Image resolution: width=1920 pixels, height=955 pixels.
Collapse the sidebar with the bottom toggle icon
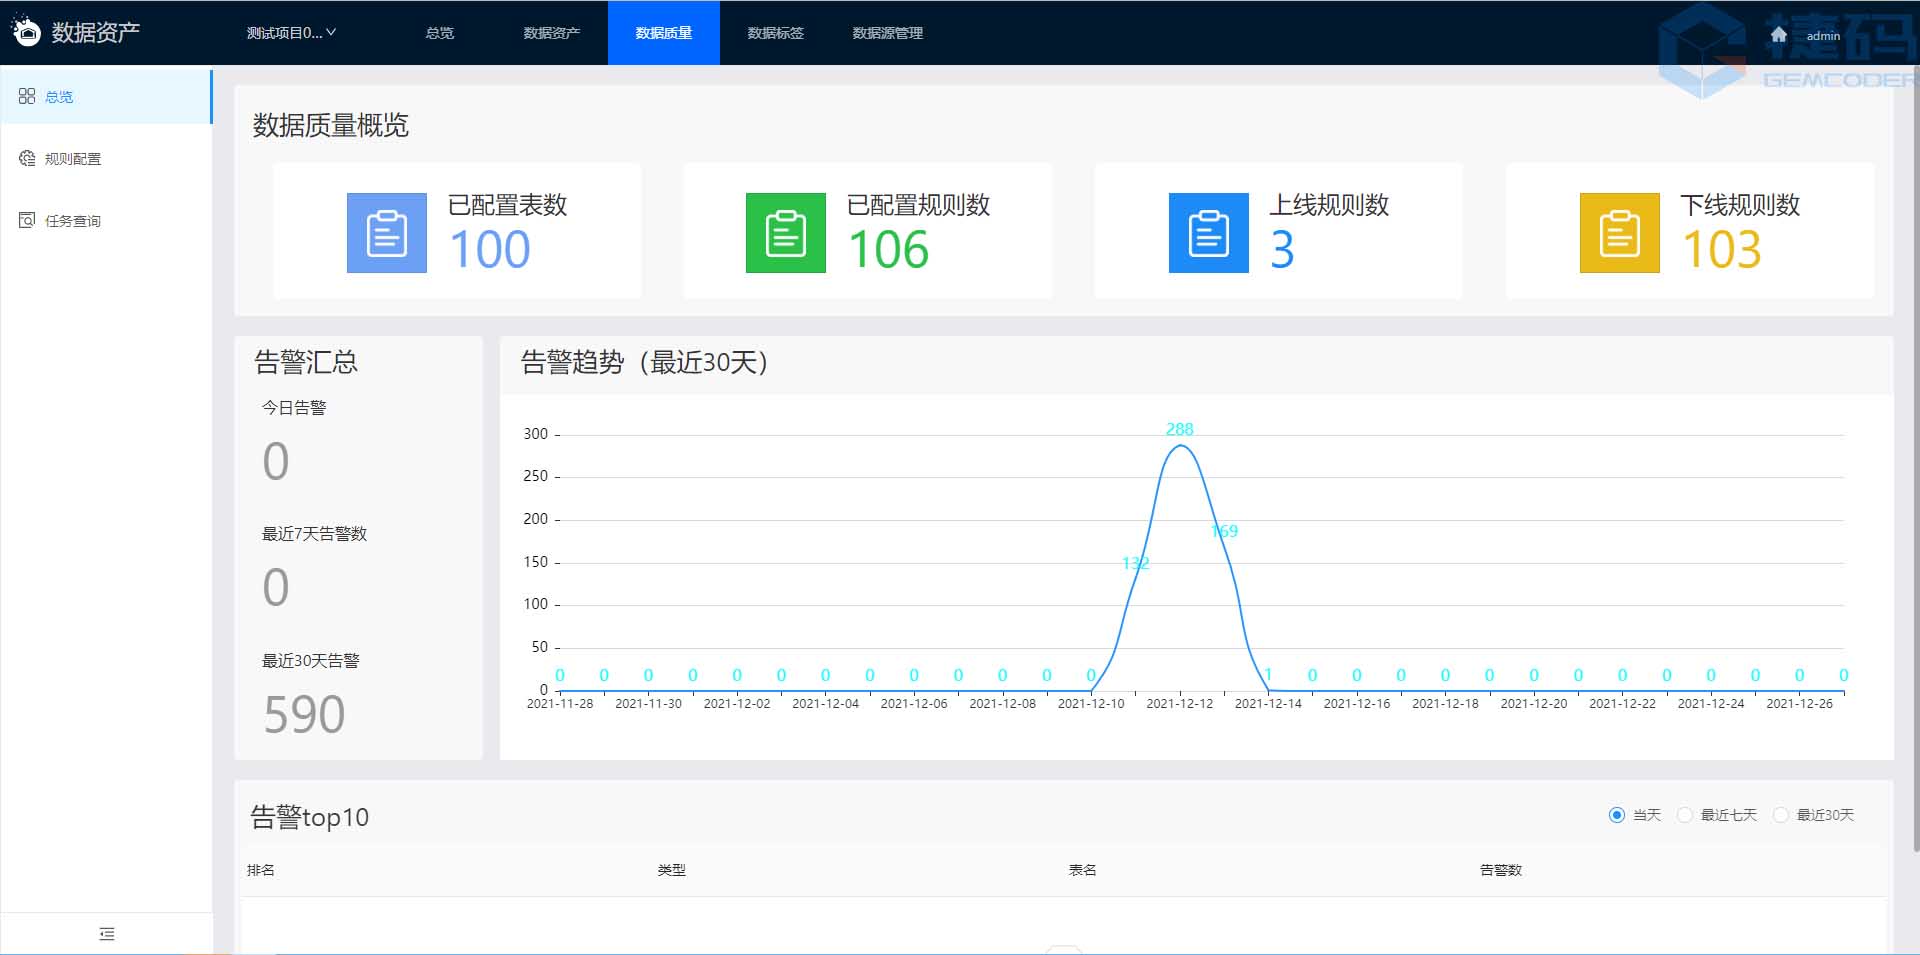click(x=107, y=934)
